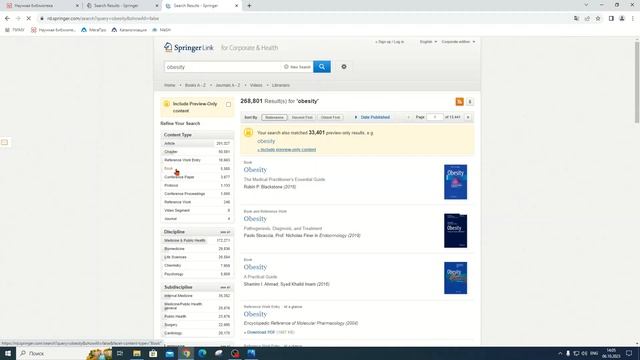Open the browser profile icon

coord(622,18)
